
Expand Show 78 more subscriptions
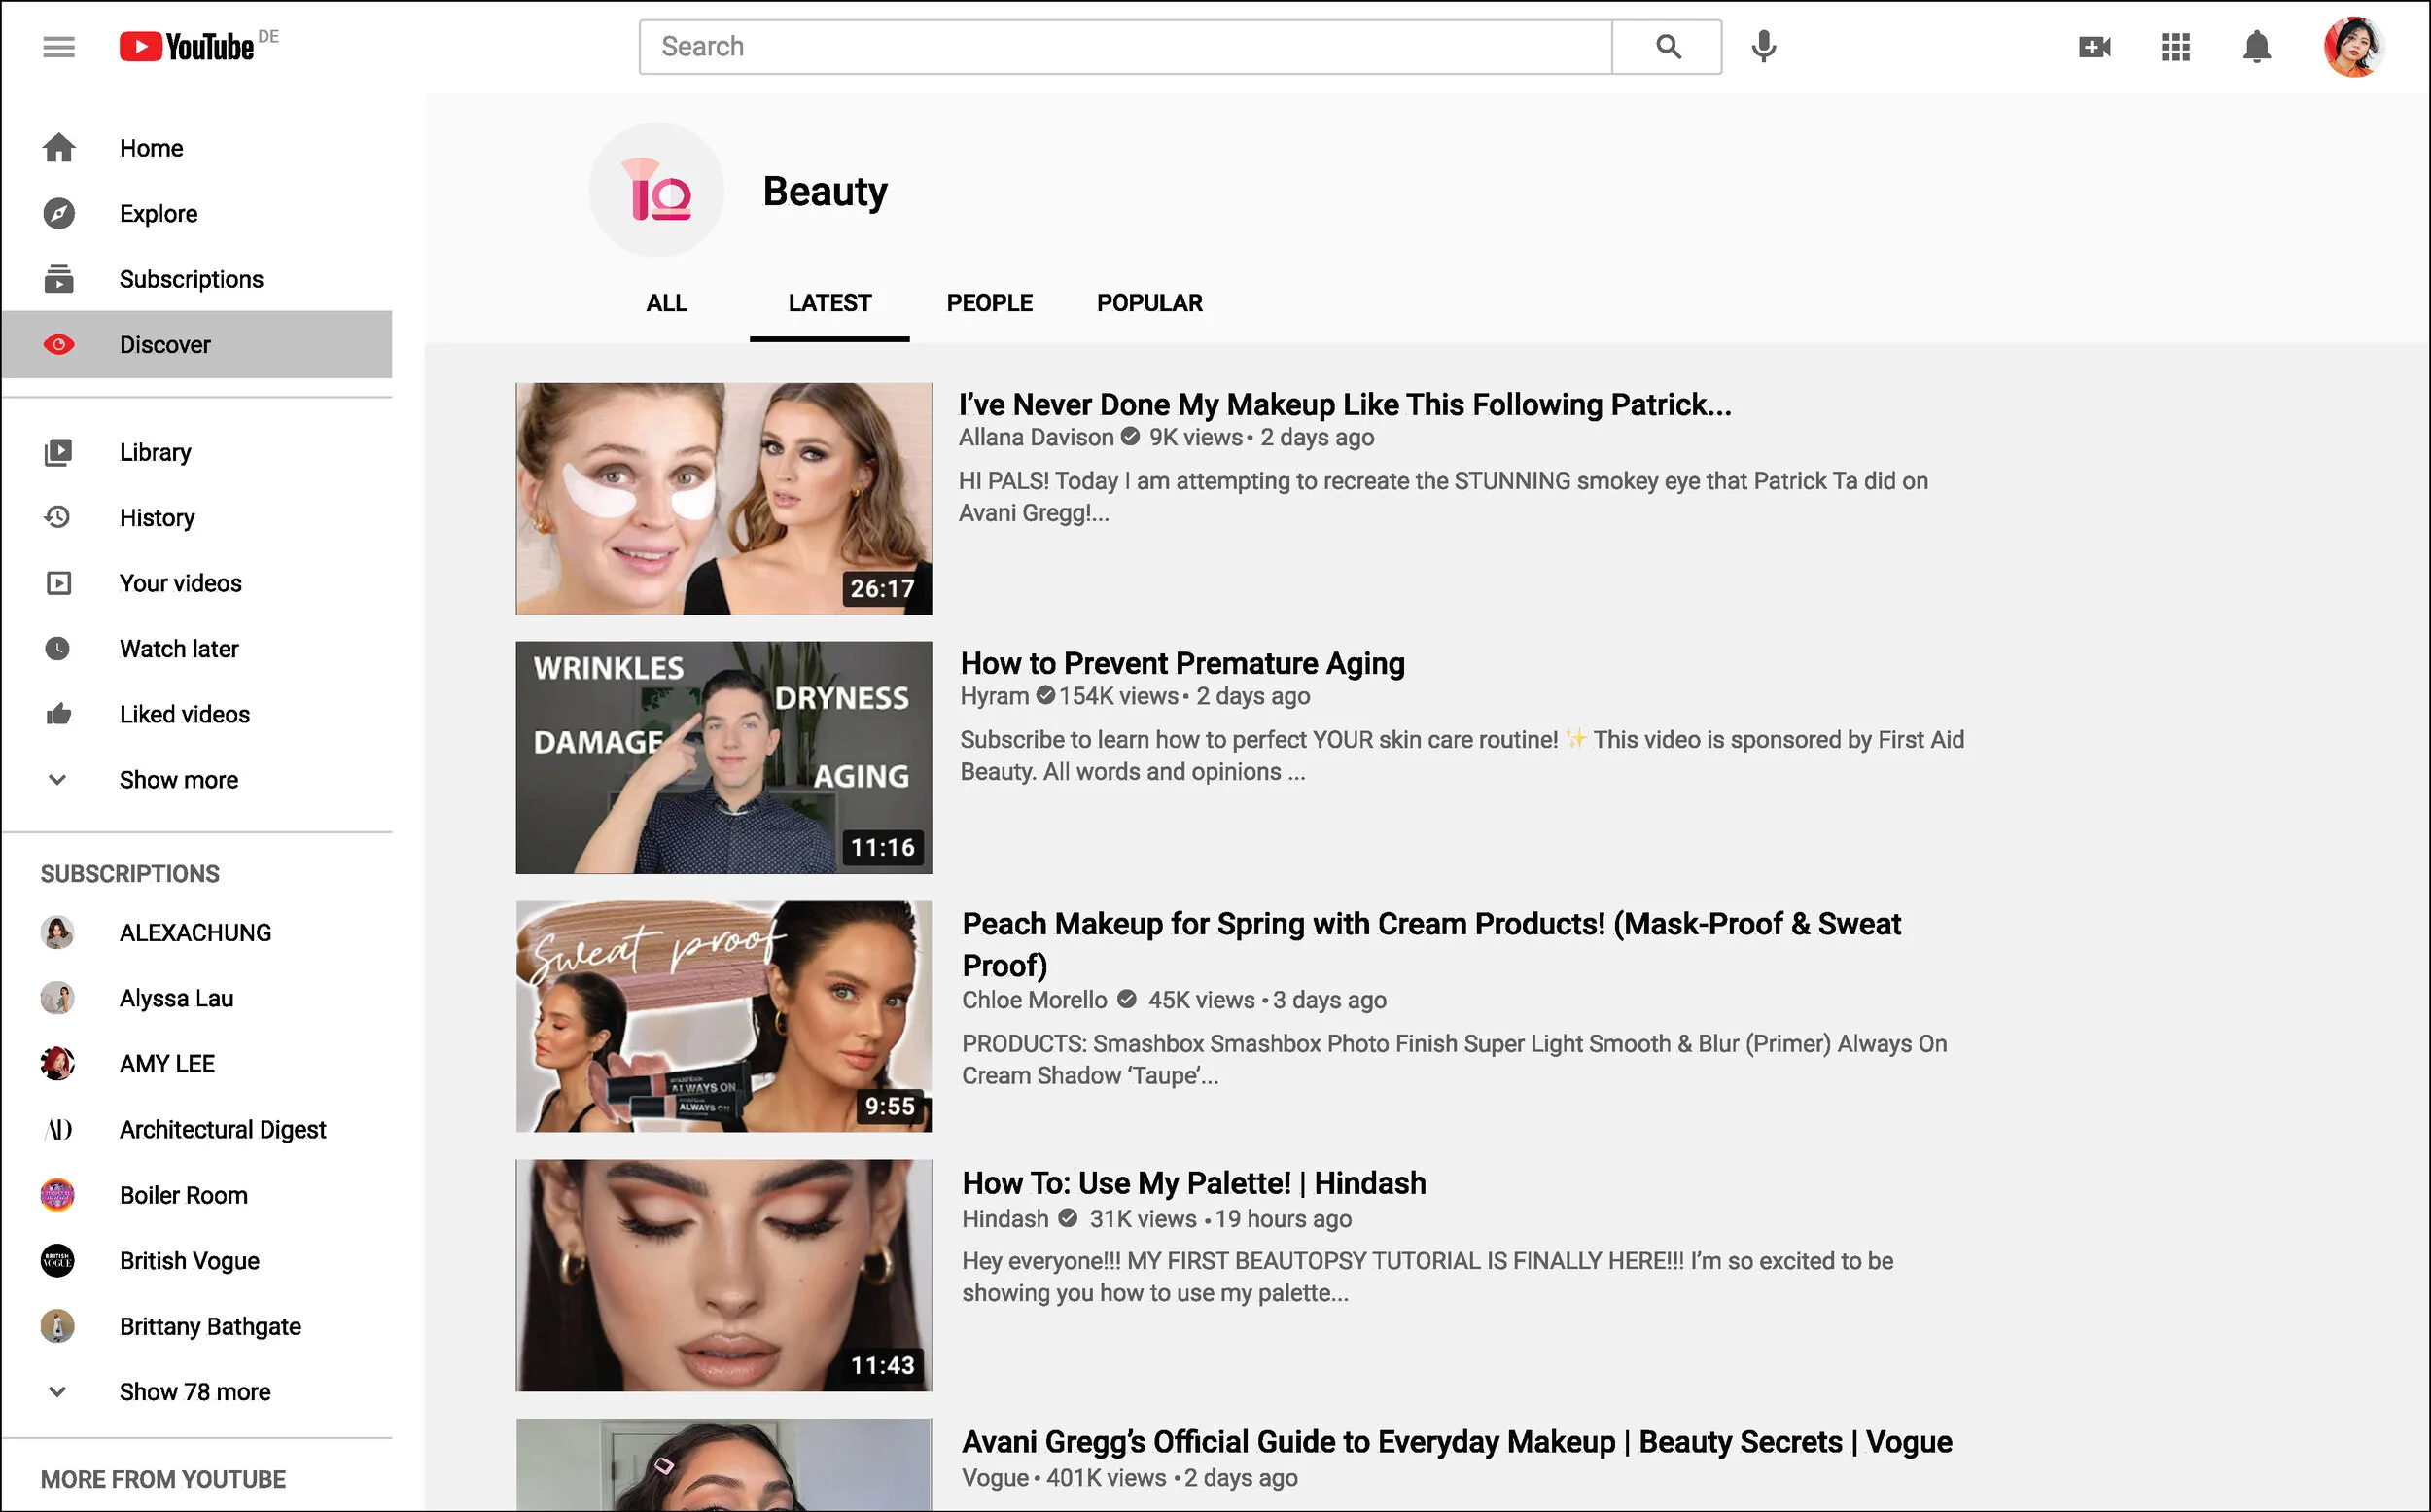pyautogui.click(x=194, y=1392)
